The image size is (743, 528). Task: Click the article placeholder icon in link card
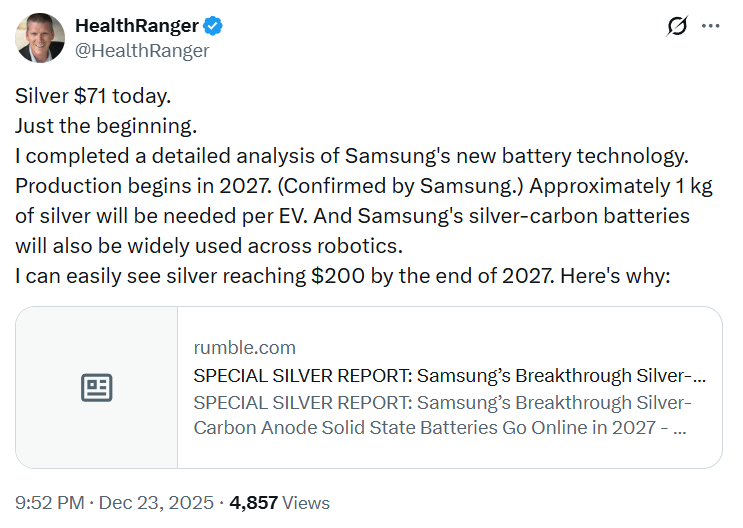pos(97,388)
